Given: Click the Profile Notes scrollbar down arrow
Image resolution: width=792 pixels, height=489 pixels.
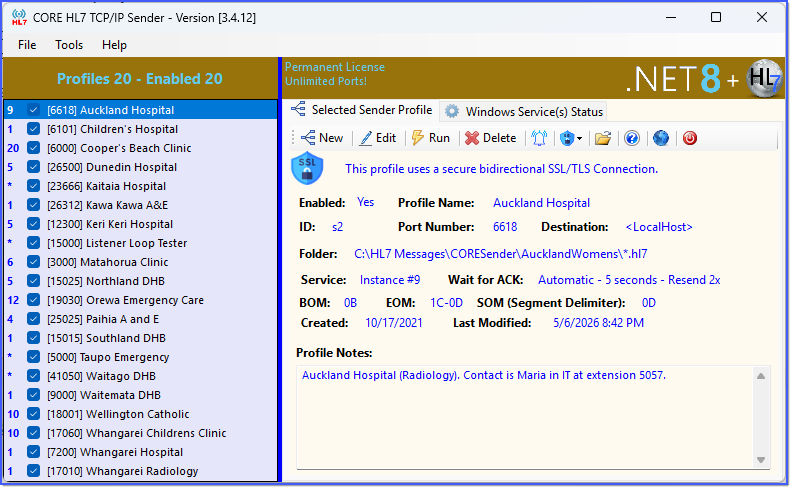Looking at the screenshot, I should (x=761, y=460).
